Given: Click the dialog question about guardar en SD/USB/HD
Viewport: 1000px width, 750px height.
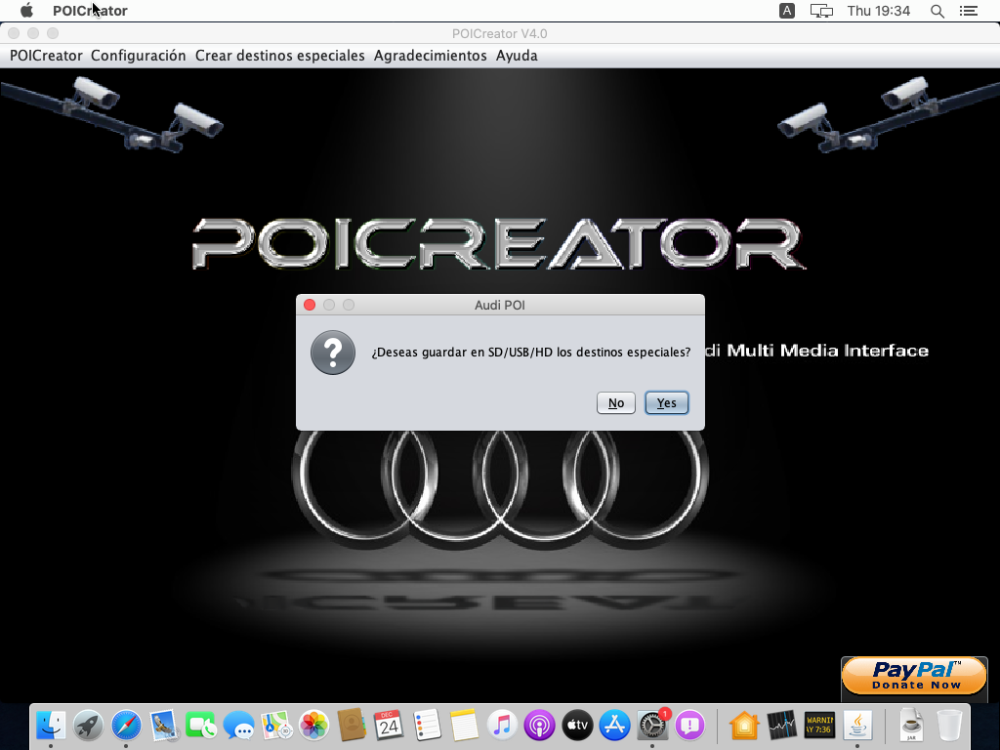Looking at the screenshot, I should click(531, 352).
